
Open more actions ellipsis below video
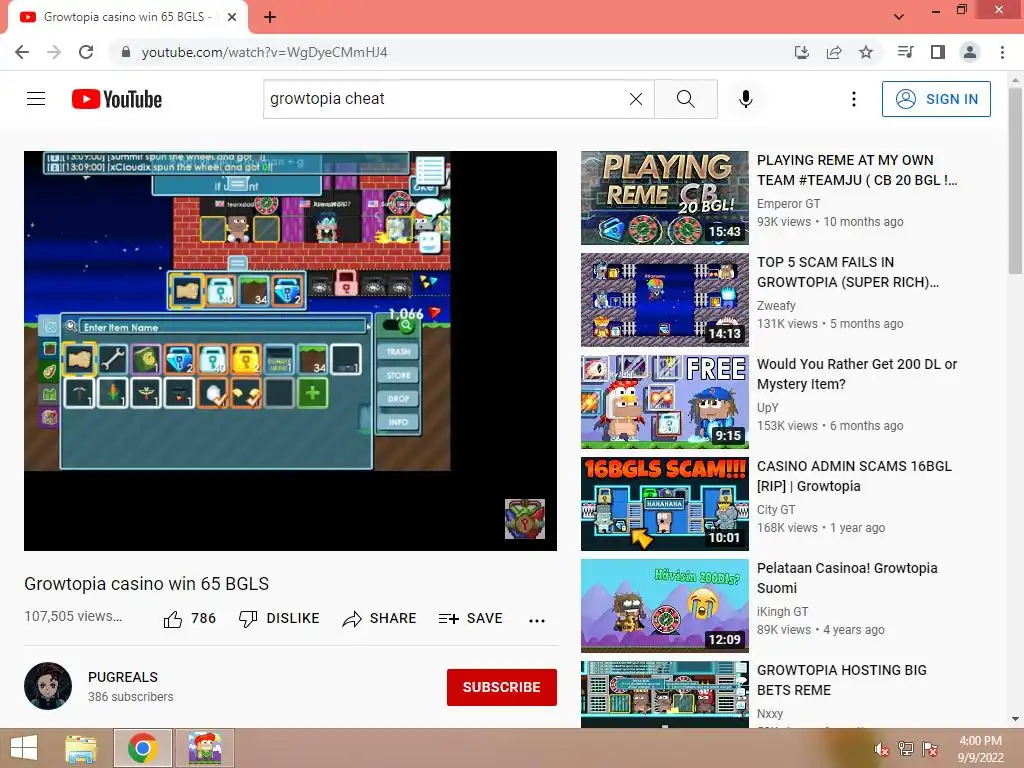coord(537,620)
